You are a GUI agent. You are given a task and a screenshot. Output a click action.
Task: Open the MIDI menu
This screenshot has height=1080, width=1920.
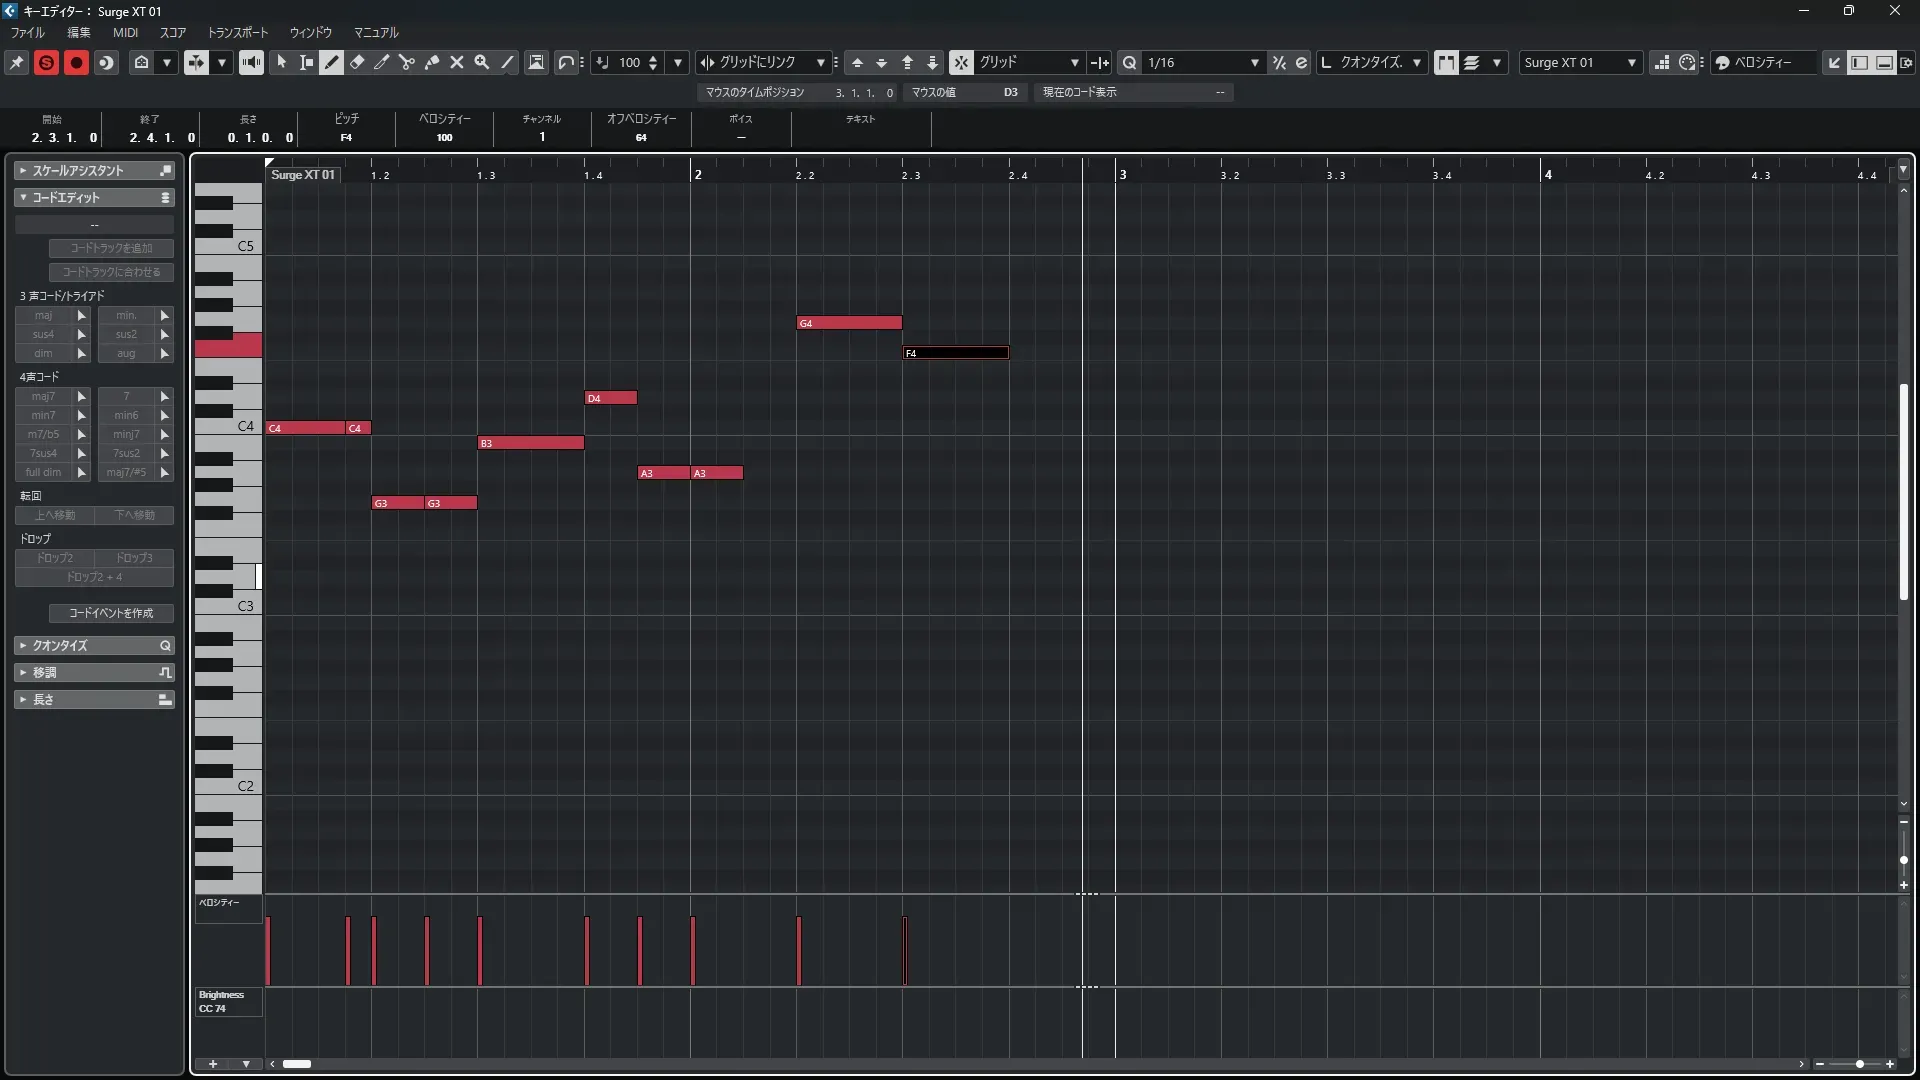coord(125,32)
